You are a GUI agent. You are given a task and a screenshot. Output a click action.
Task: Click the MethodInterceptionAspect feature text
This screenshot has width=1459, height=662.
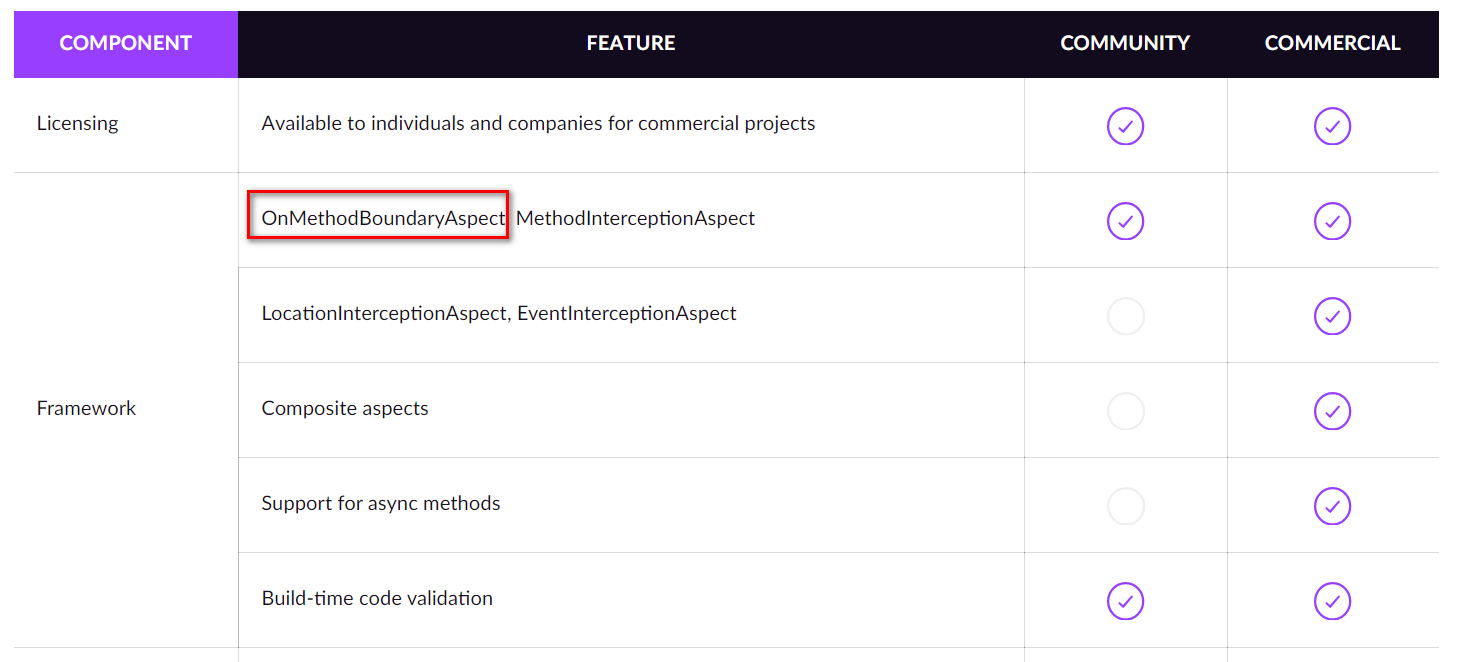coord(636,218)
